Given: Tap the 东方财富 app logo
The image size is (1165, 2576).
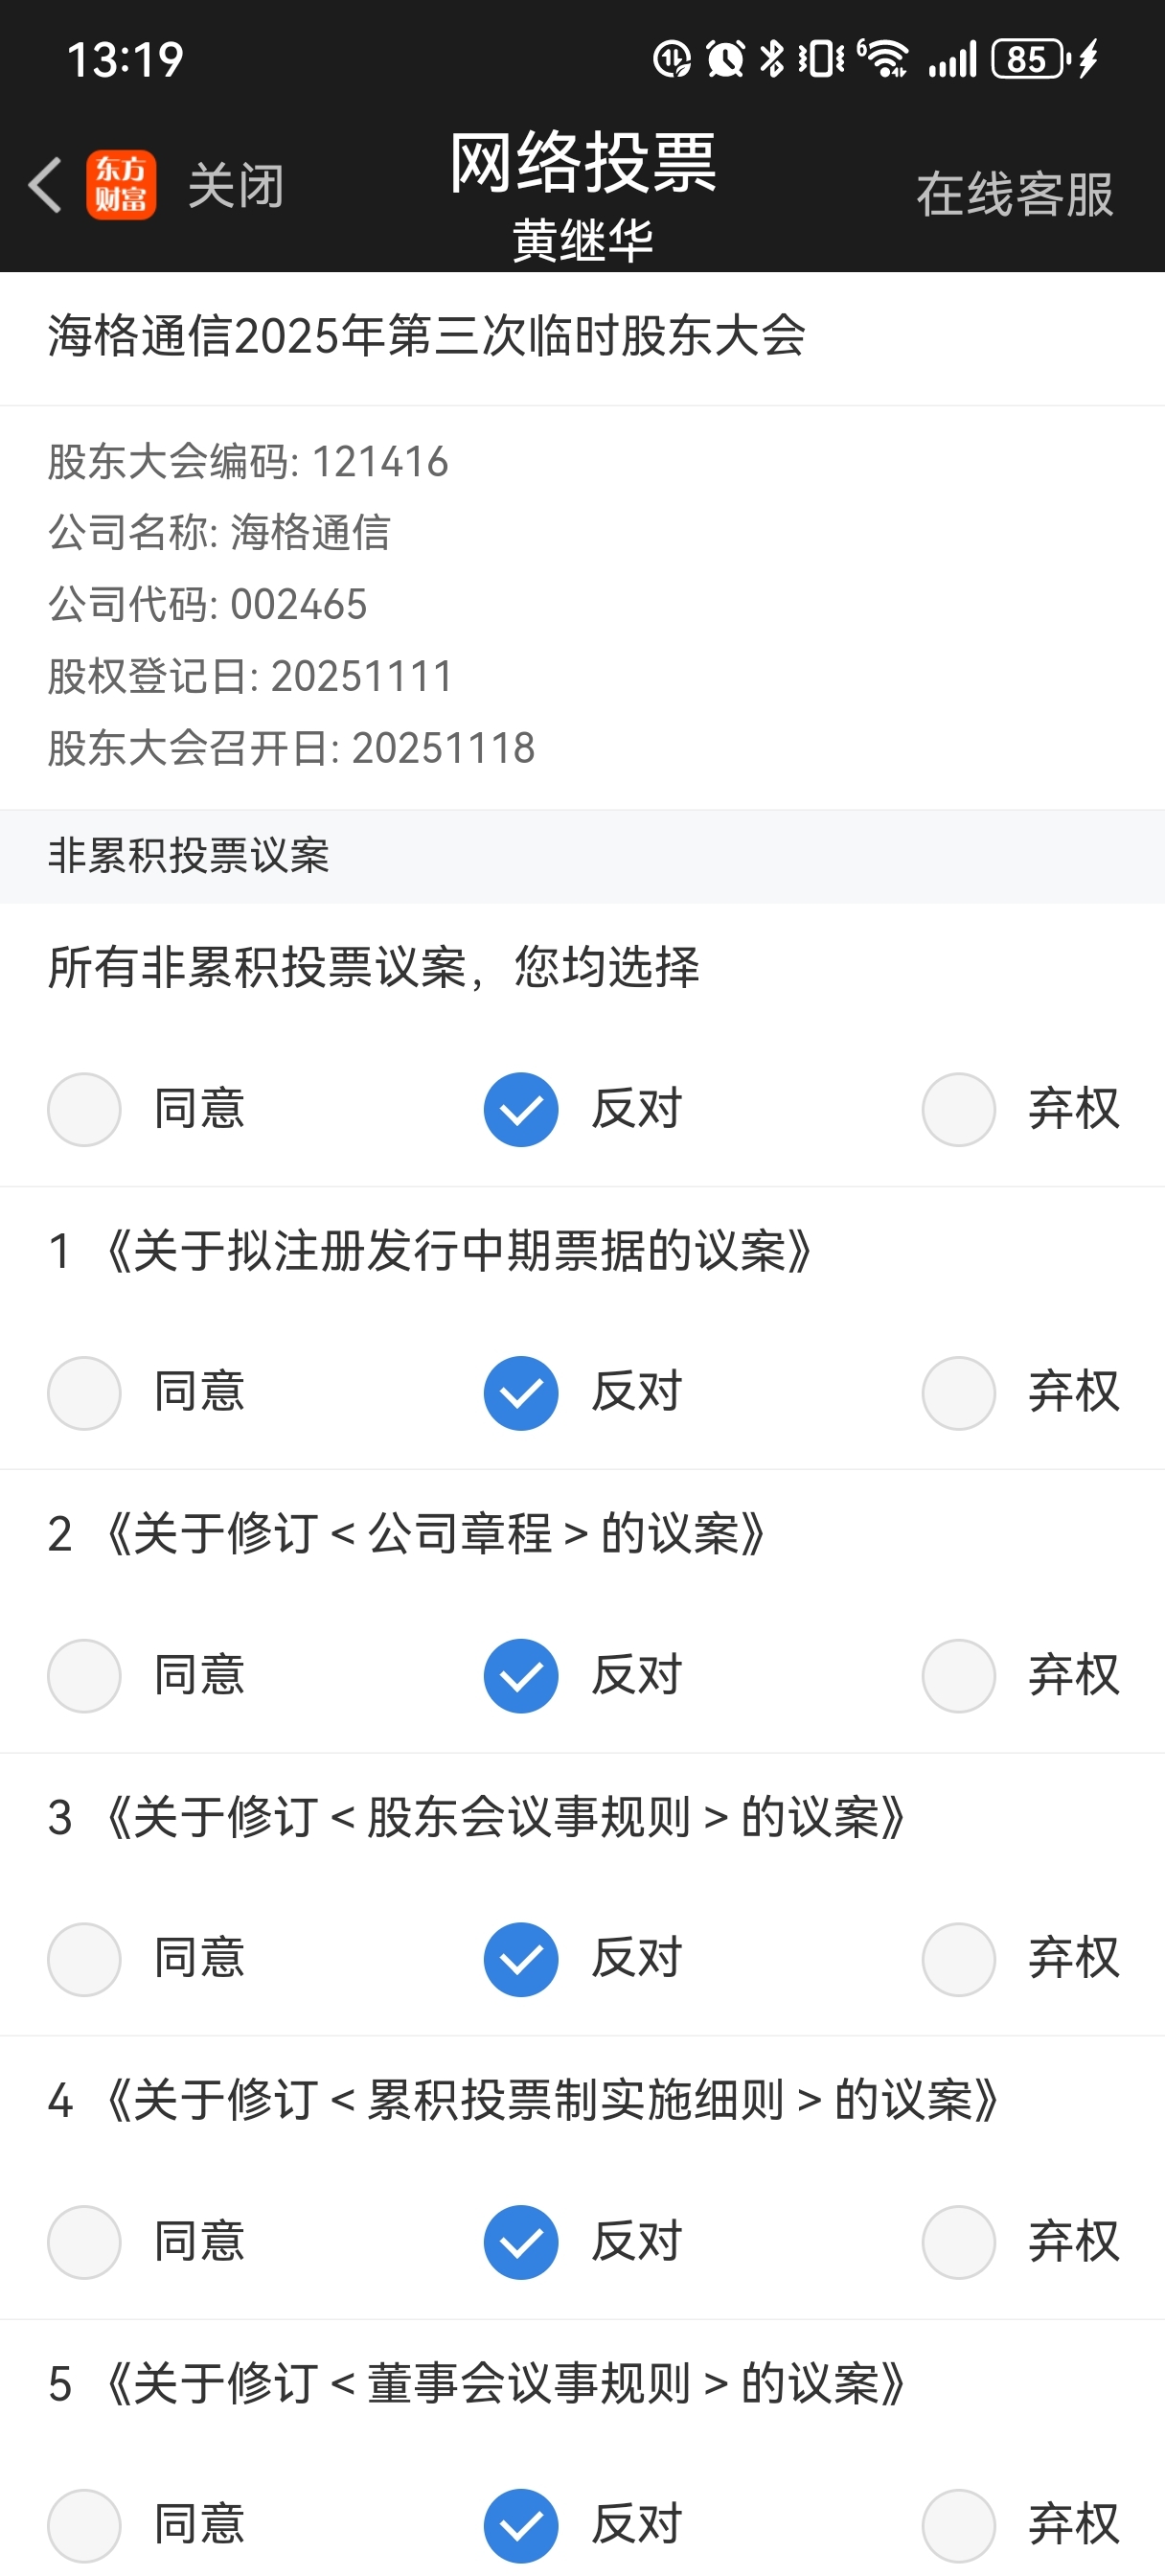Looking at the screenshot, I should (121, 185).
